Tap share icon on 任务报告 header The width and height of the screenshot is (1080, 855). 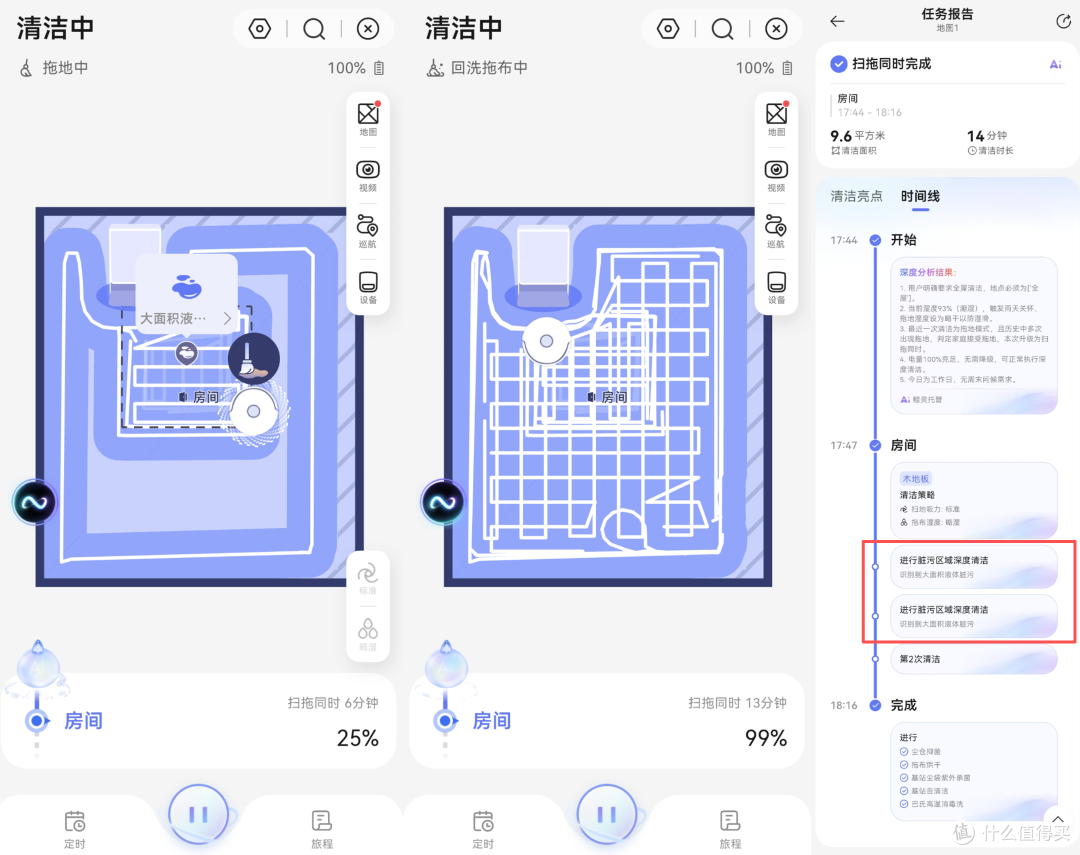coord(1063,21)
